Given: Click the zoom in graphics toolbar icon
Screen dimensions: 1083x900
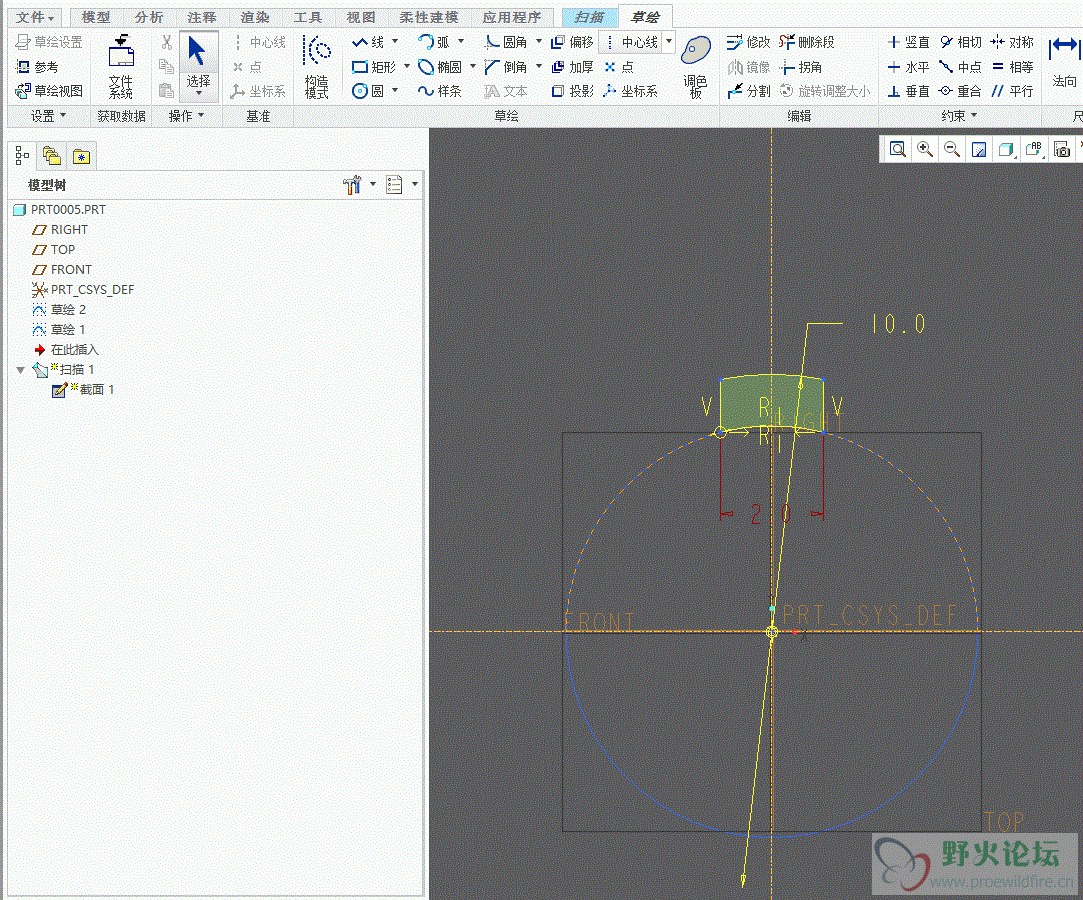Looking at the screenshot, I should coord(924,149).
